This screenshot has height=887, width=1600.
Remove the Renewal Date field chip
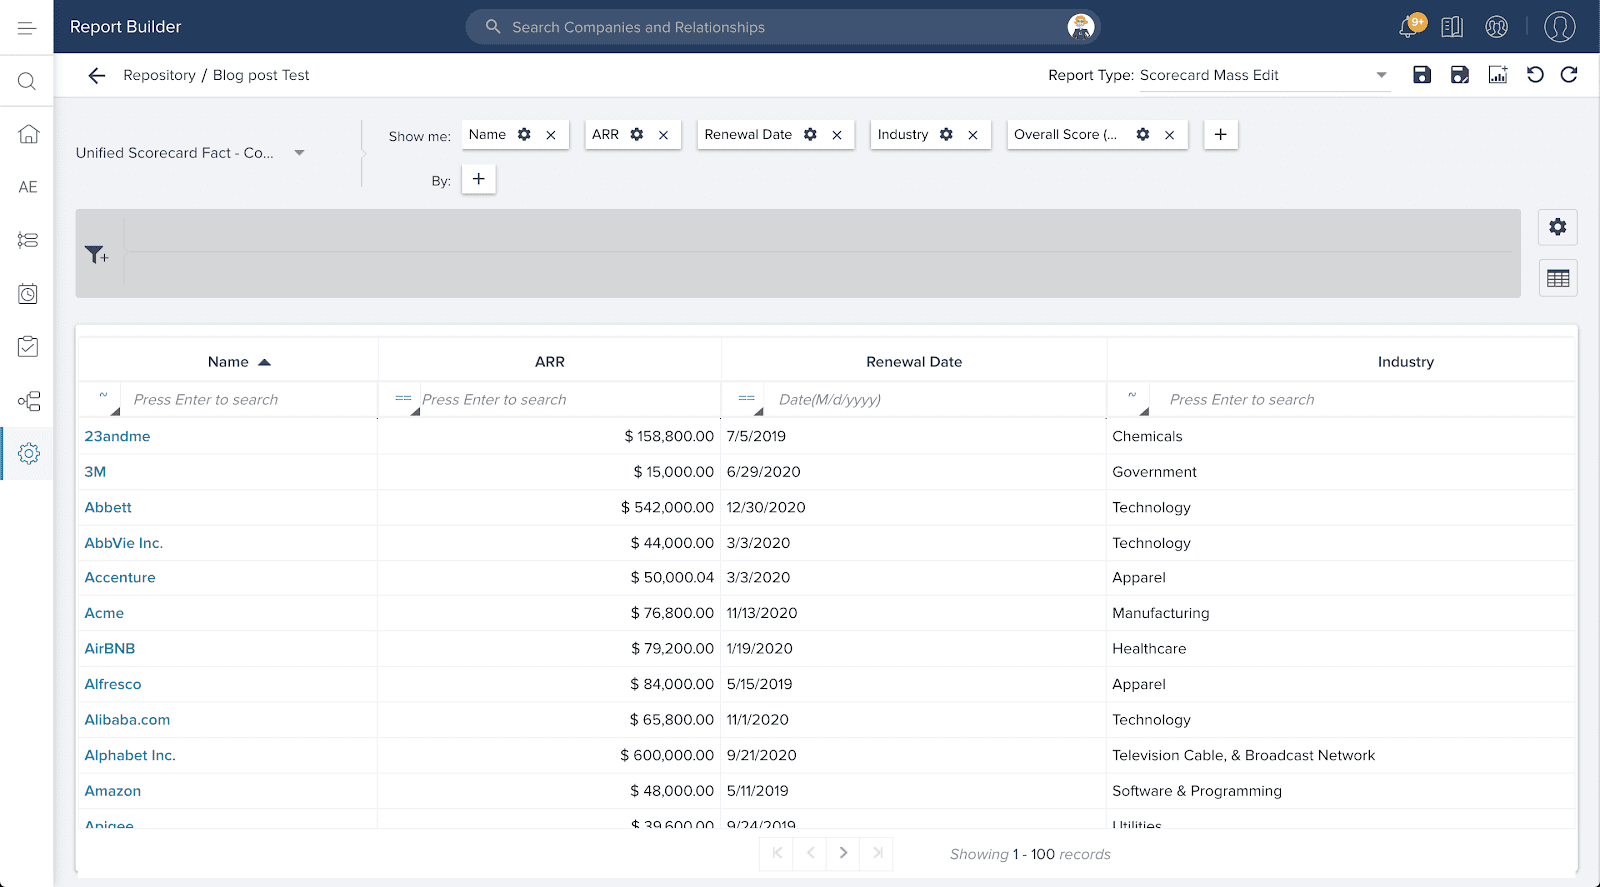[x=837, y=135]
